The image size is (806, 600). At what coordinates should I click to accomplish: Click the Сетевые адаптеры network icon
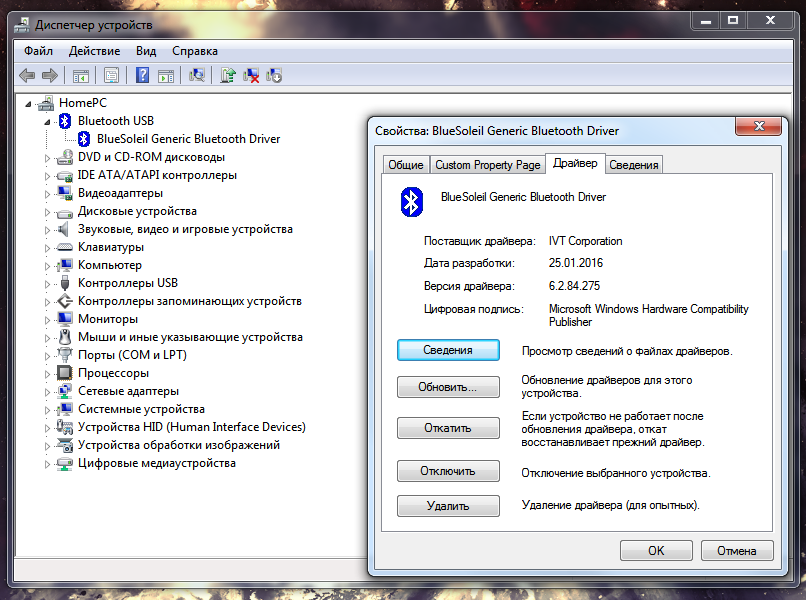(x=65, y=391)
